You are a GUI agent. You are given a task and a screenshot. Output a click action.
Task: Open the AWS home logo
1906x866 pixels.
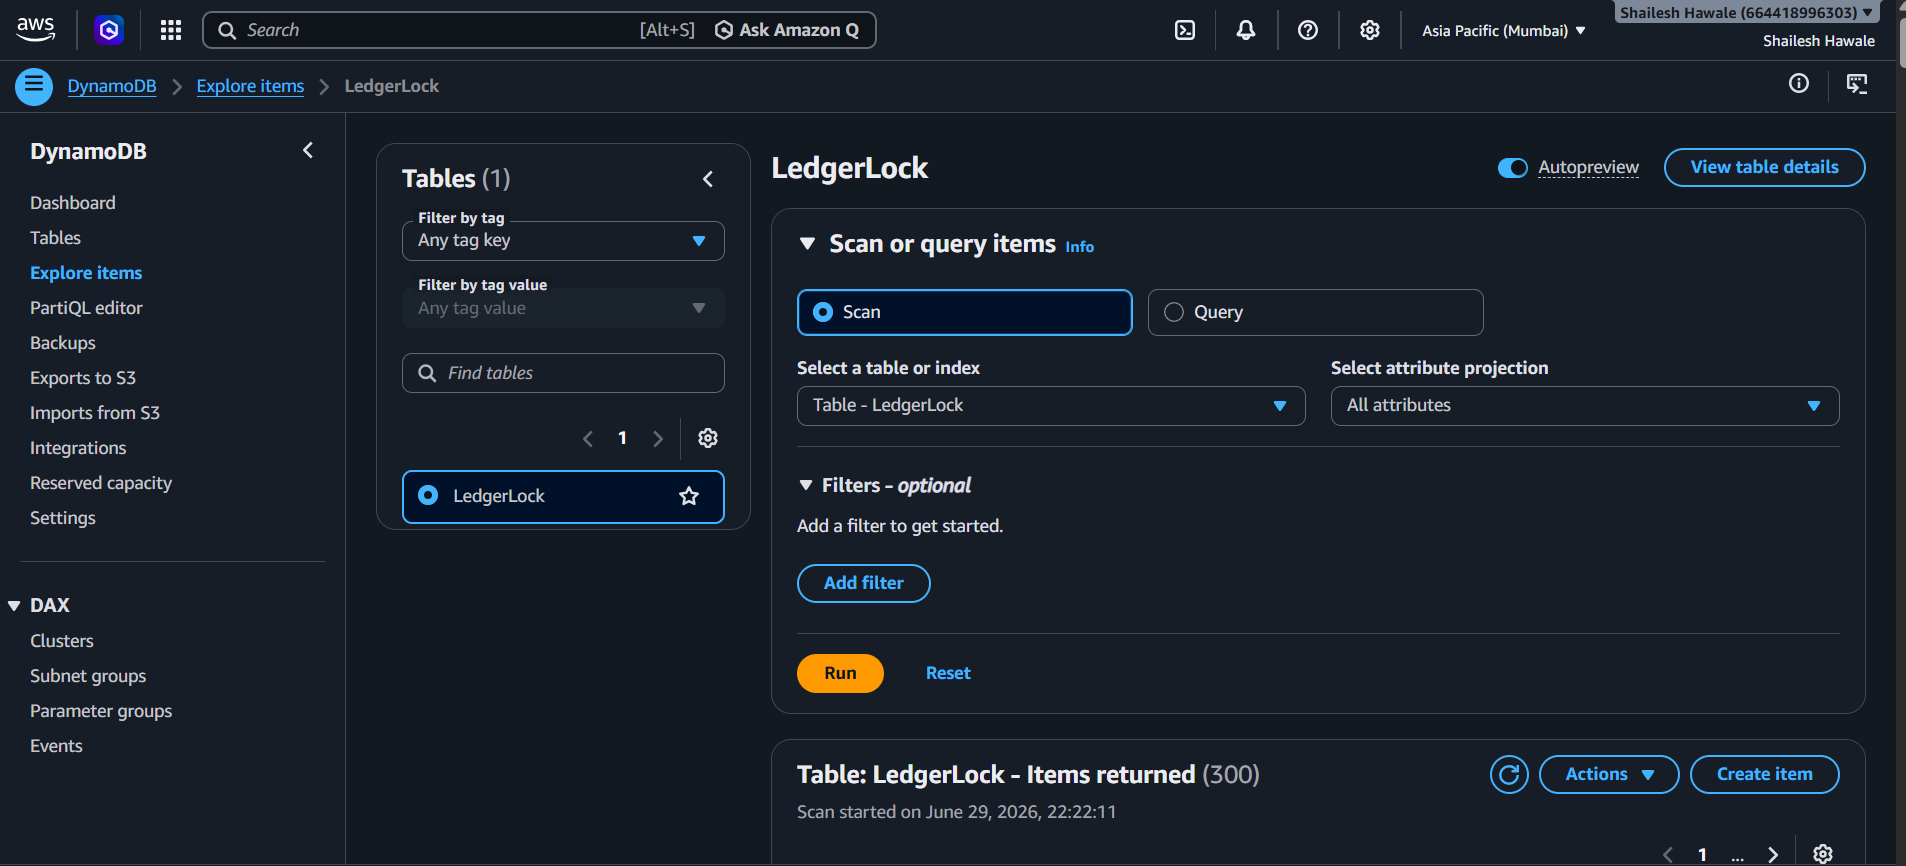(36, 30)
